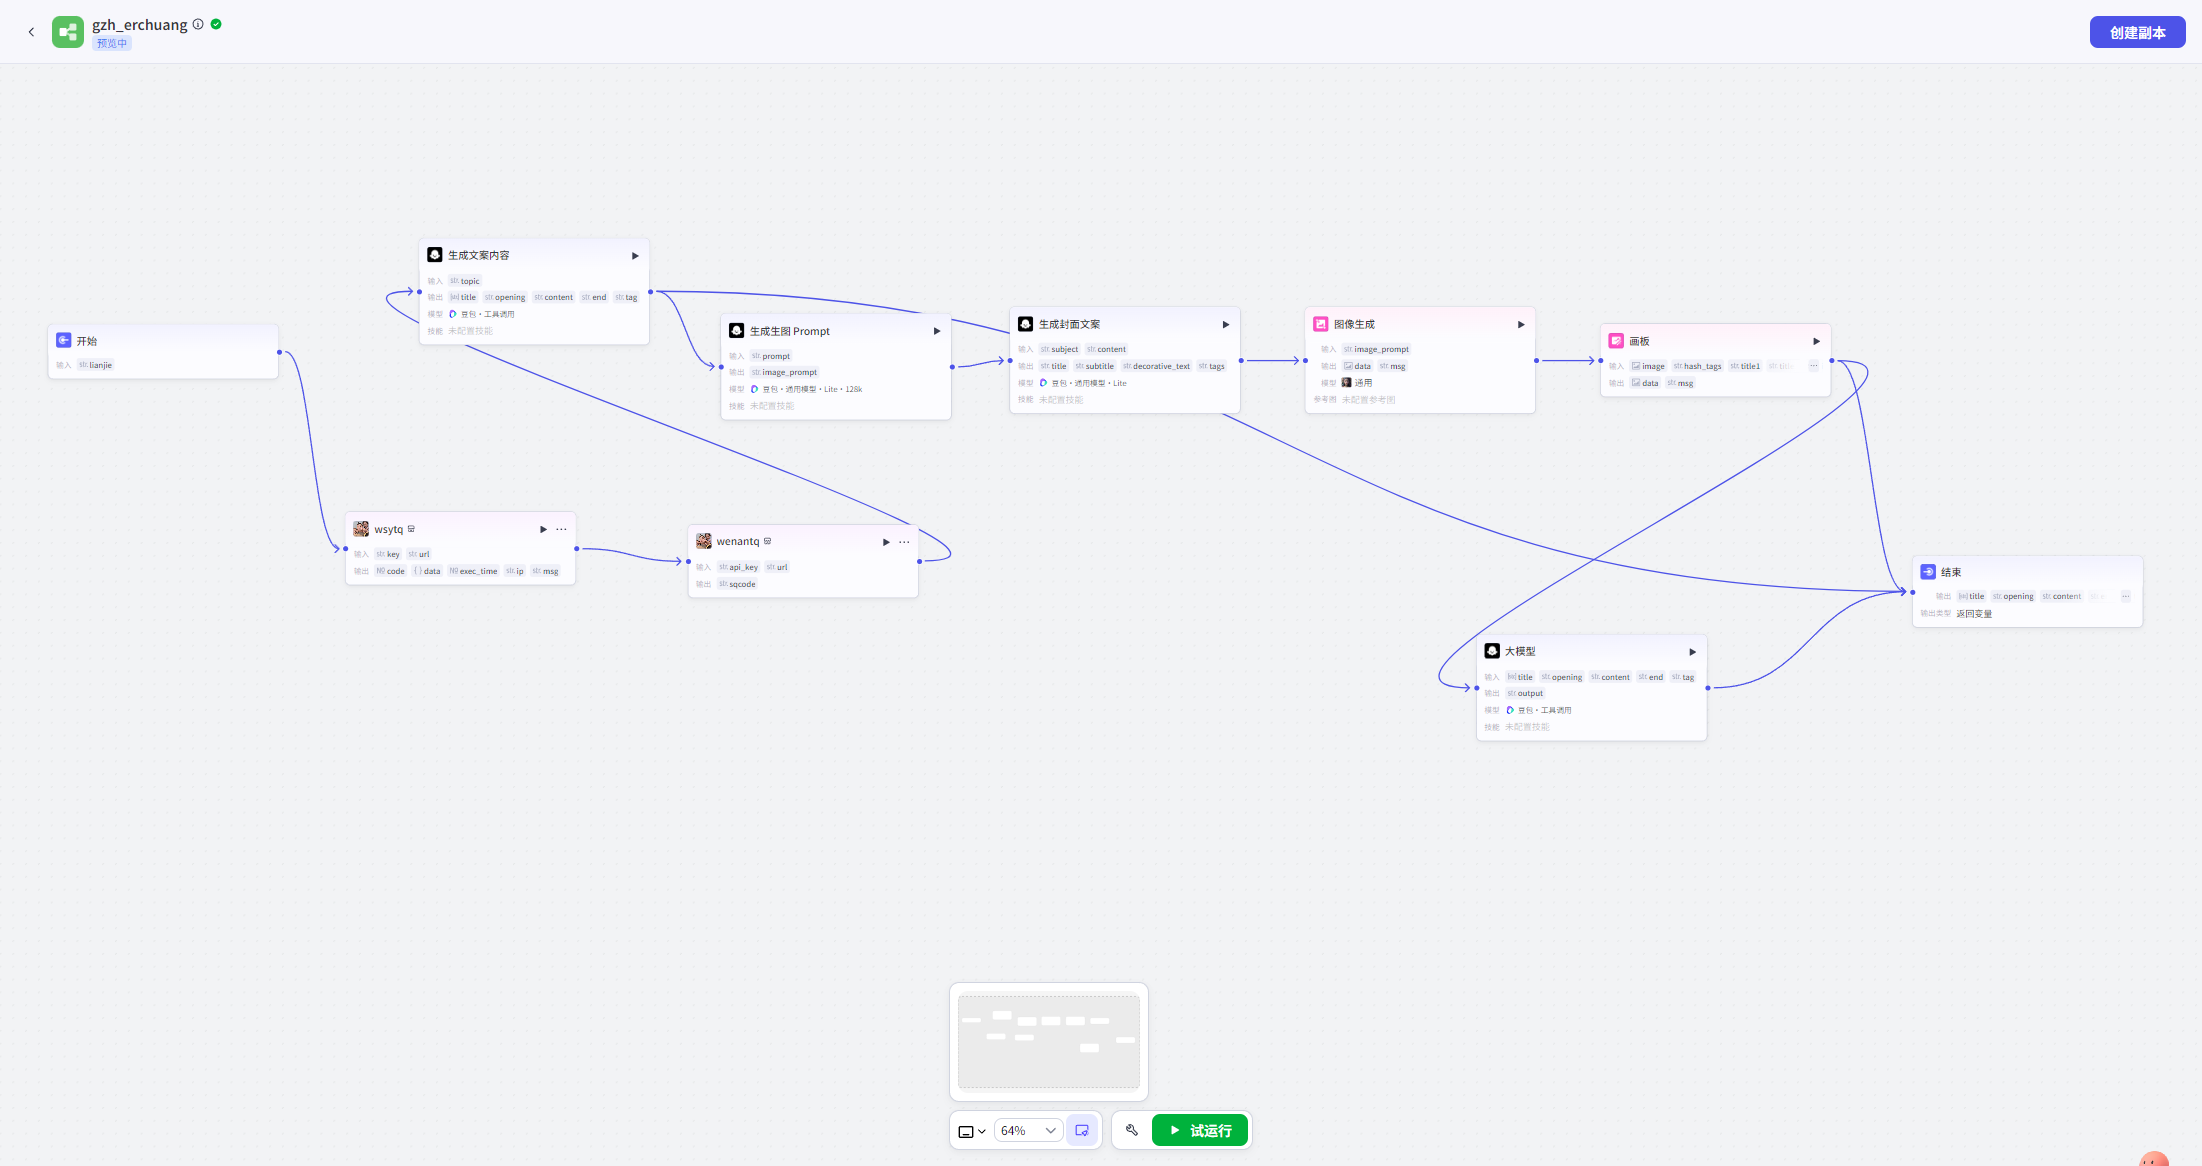Image resolution: width=2202 pixels, height=1166 pixels.
Task: Click the wrench debug icon
Action: tap(1132, 1130)
